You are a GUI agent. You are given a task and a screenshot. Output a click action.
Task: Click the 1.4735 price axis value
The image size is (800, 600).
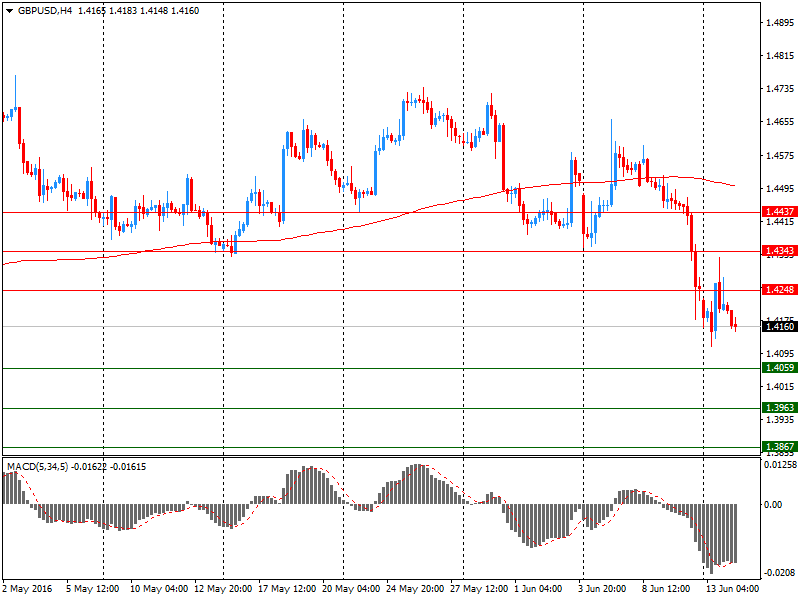[780, 89]
